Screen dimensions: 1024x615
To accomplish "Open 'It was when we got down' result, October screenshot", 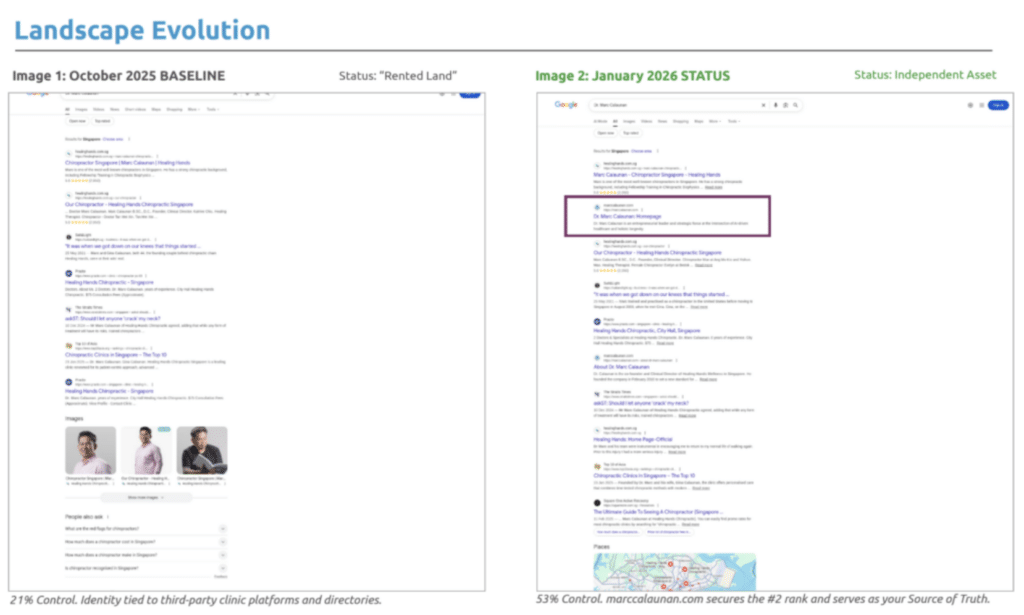I will [x=132, y=246].
